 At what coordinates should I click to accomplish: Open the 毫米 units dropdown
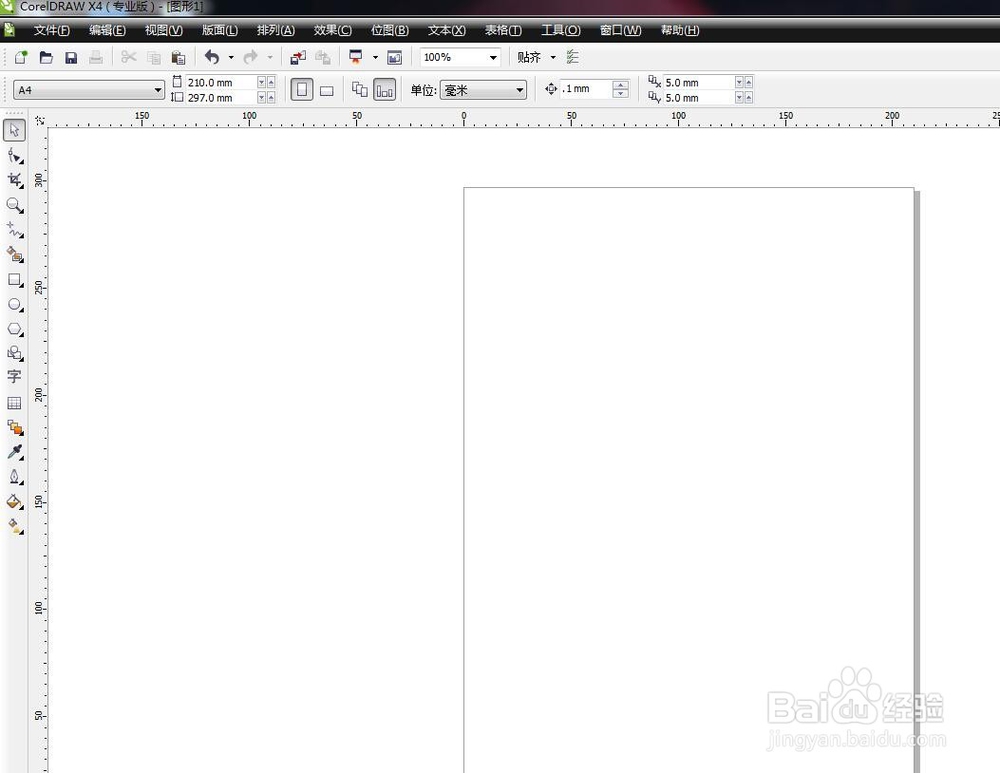click(x=520, y=90)
